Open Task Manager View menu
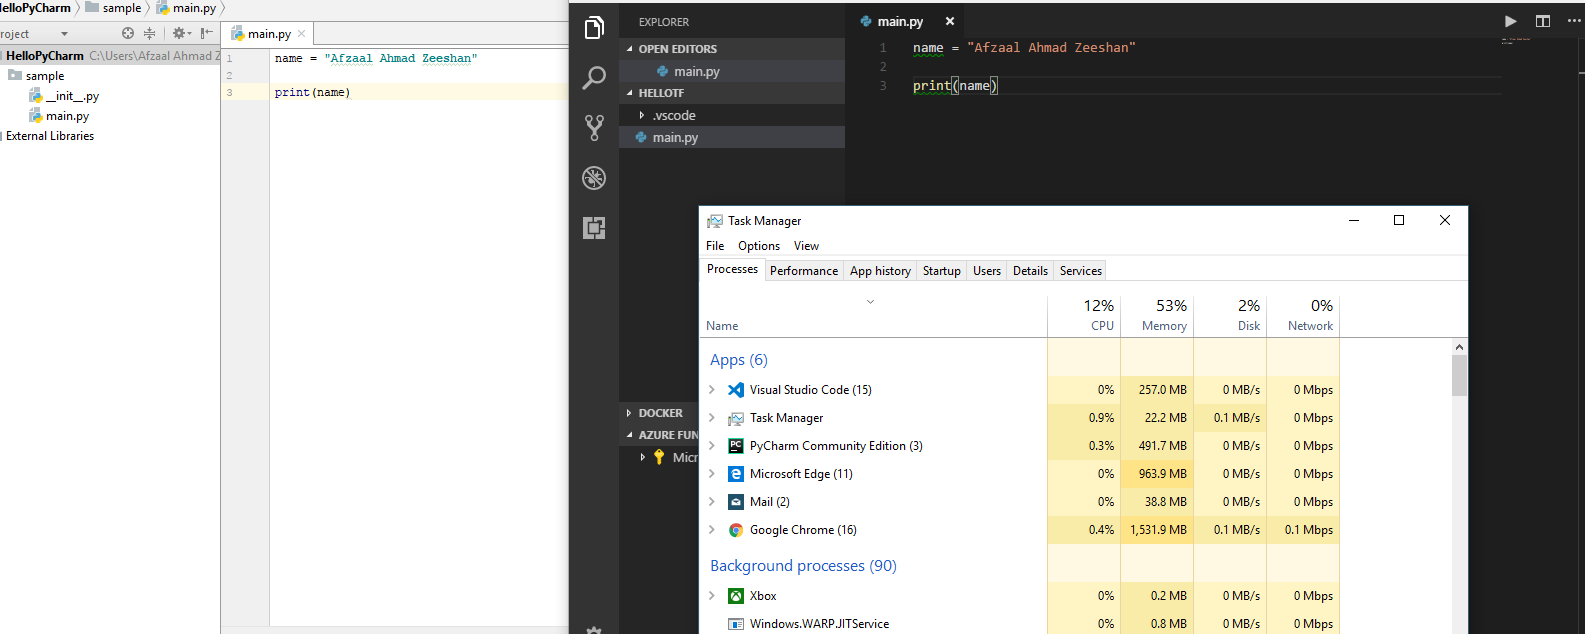This screenshot has width=1585, height=634. [806, 246]
